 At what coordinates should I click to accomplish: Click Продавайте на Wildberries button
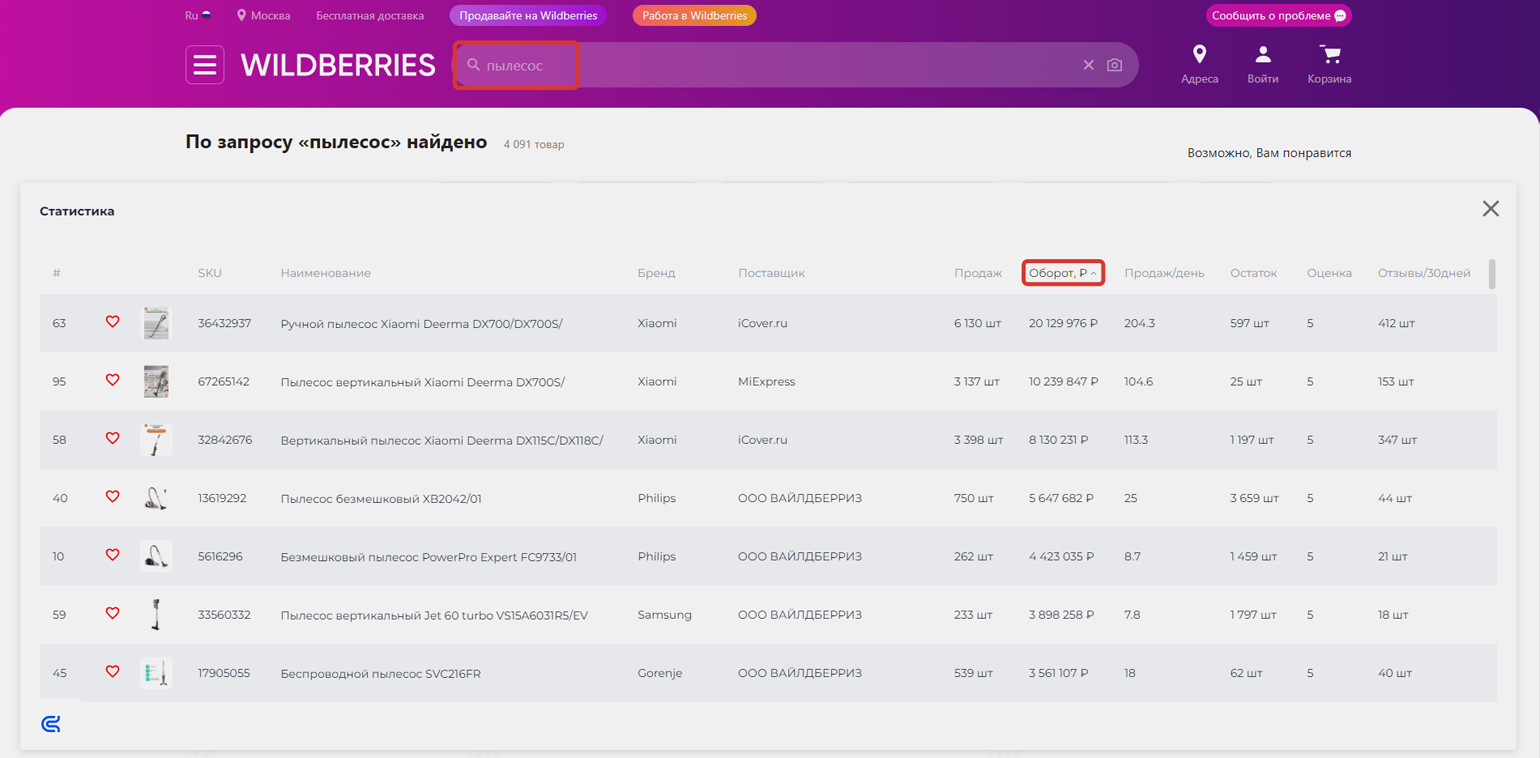[528, 16]
